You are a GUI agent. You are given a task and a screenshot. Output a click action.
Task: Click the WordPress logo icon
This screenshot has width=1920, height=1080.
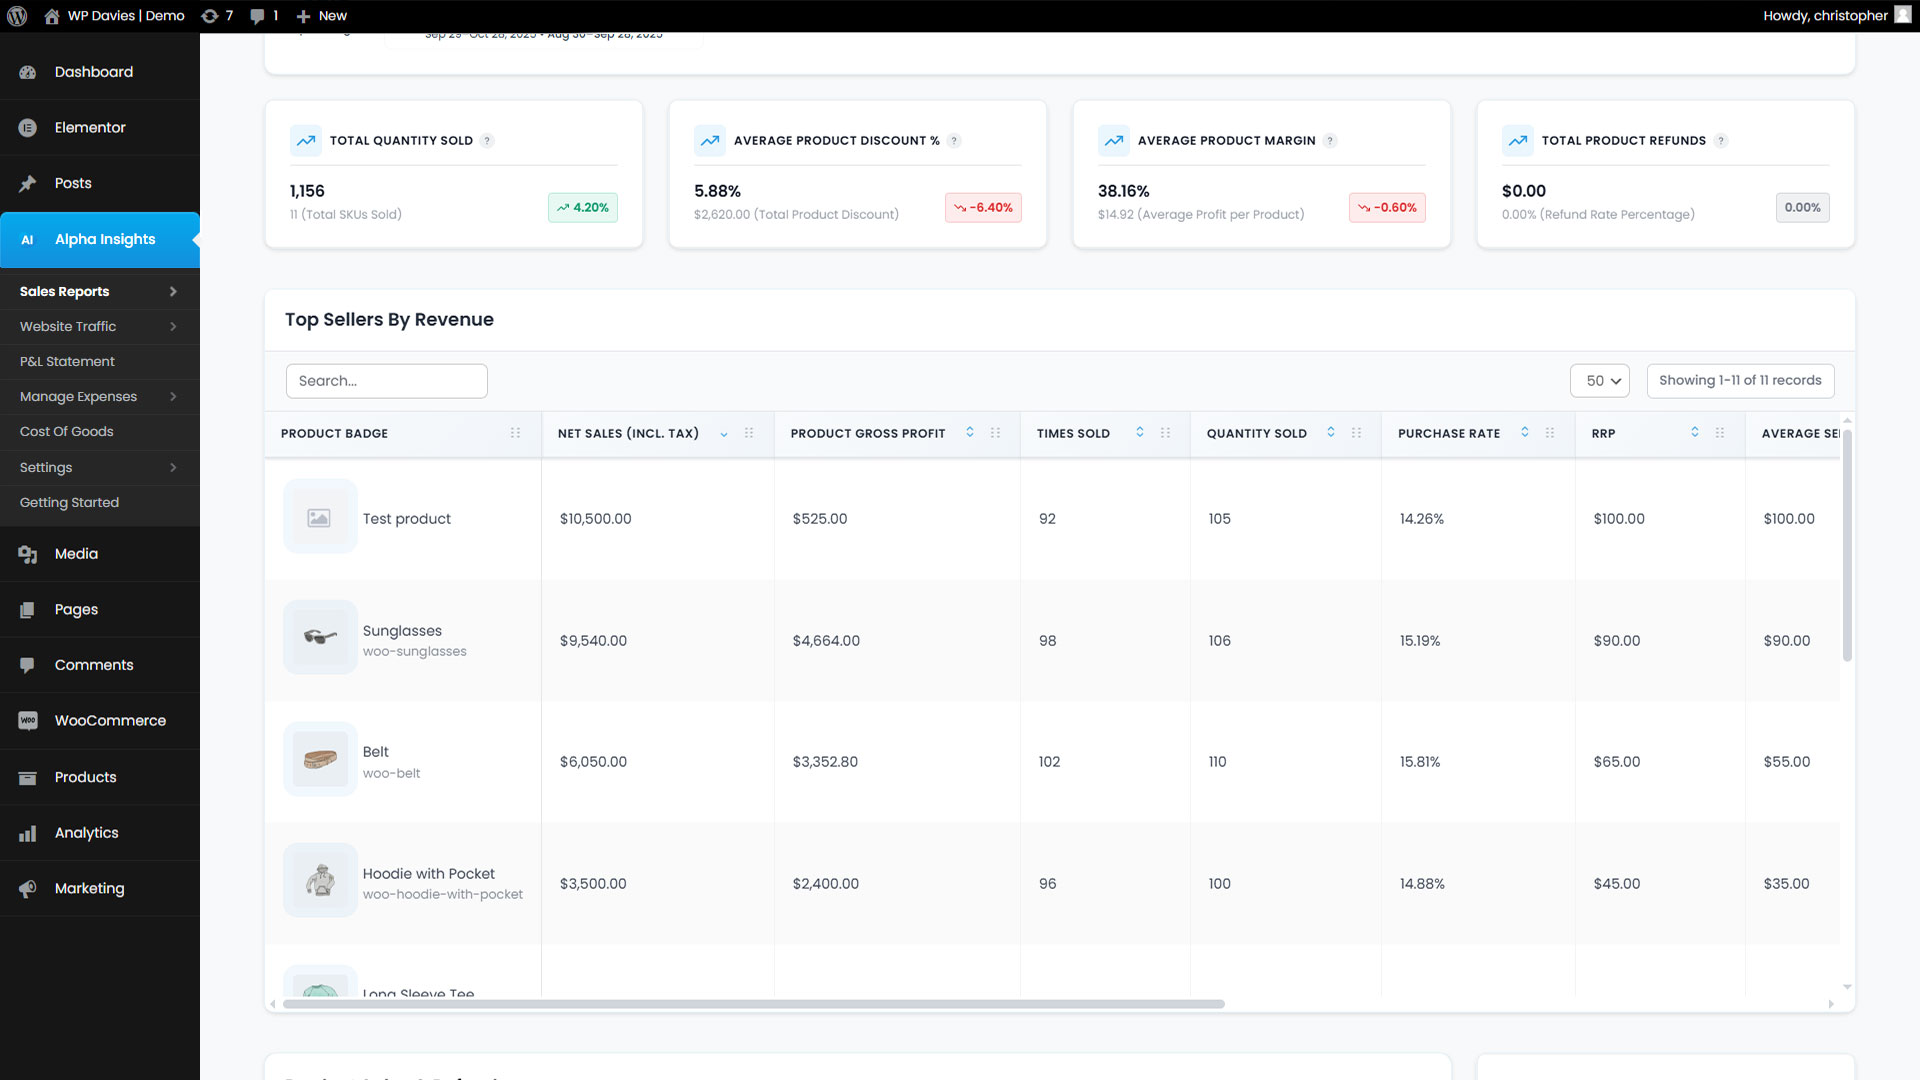click(17, 16)
